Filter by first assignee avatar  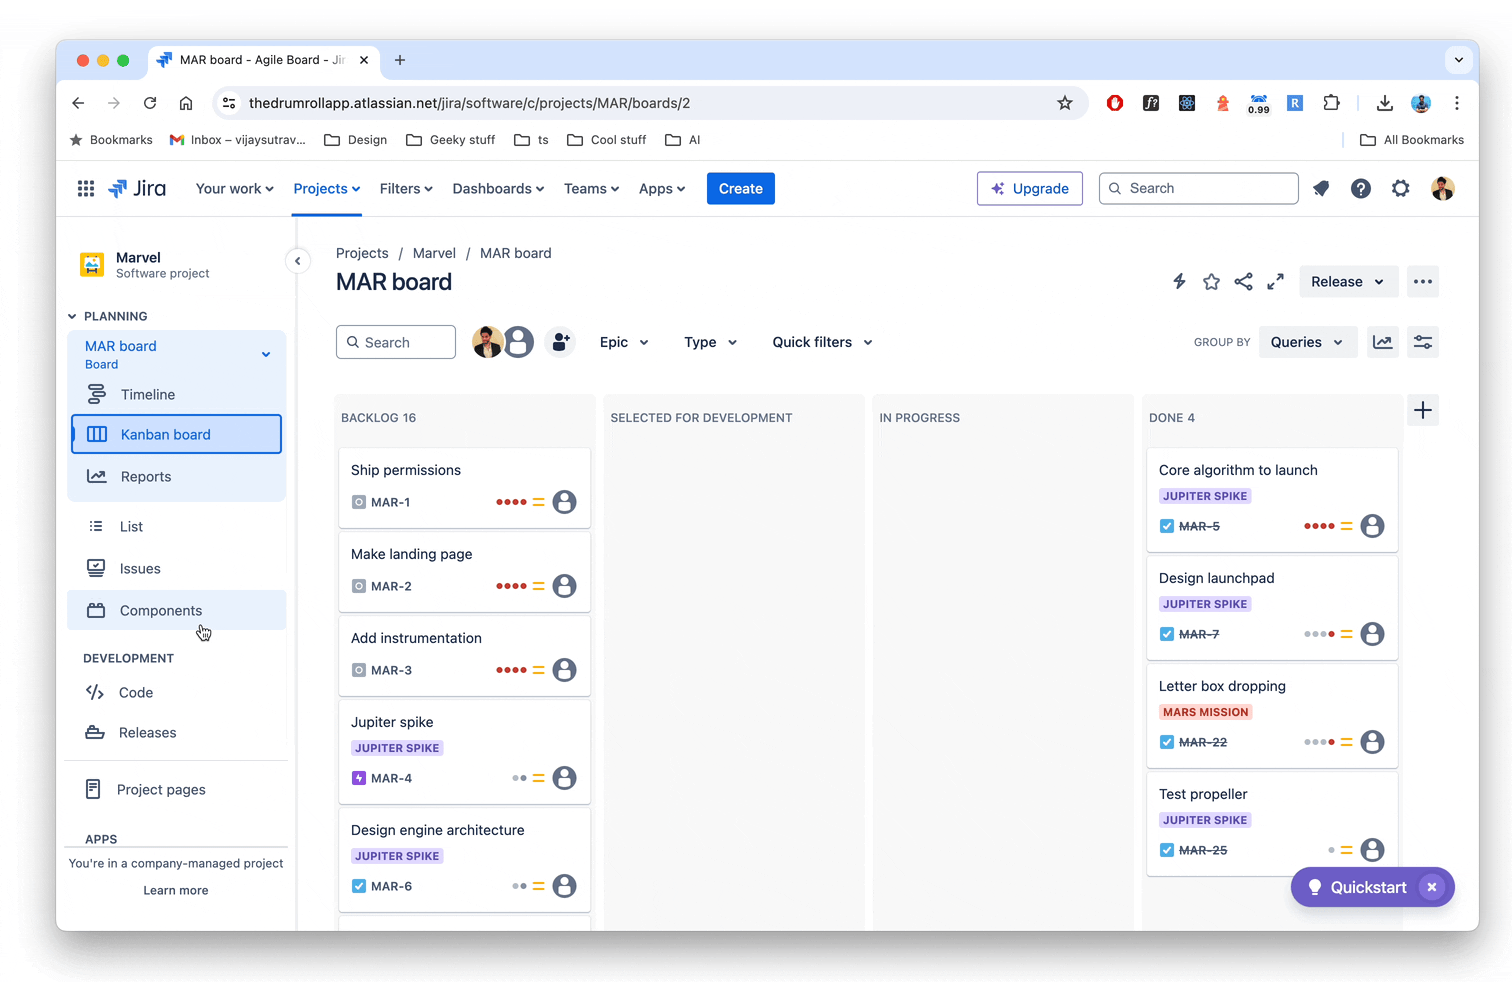point(487,342)
